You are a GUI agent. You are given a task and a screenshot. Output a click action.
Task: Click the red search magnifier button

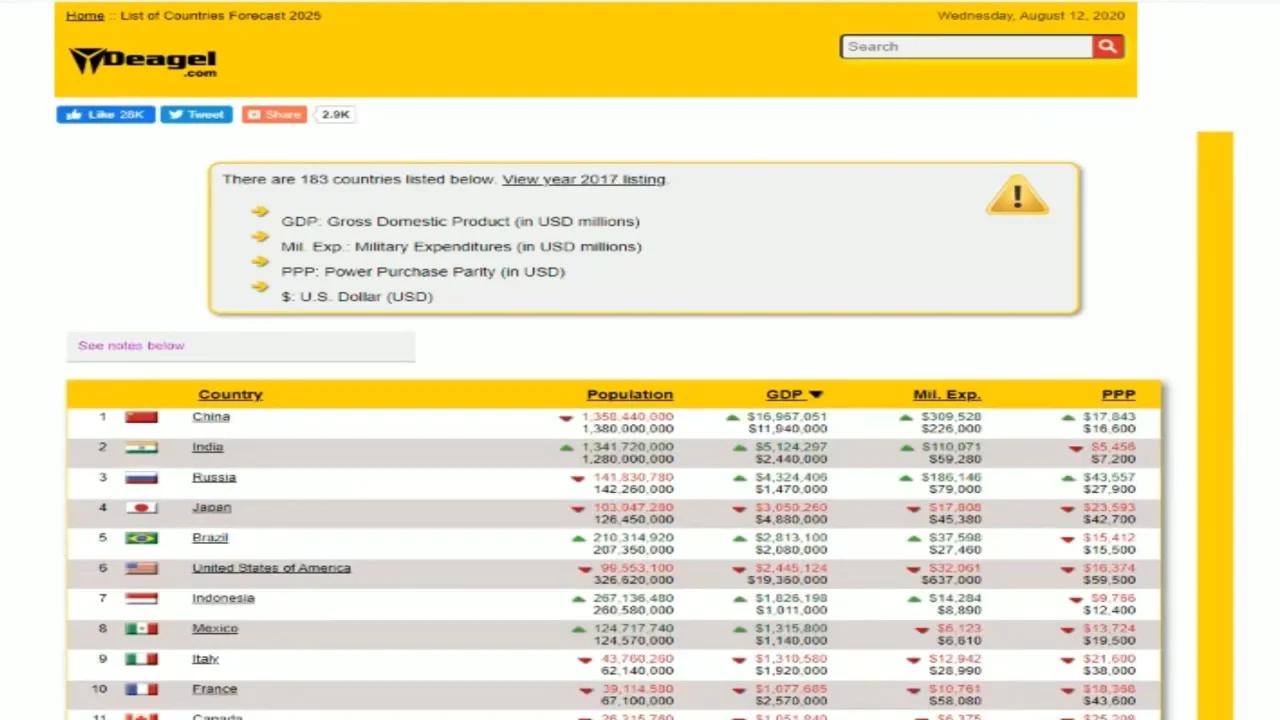1108,46
